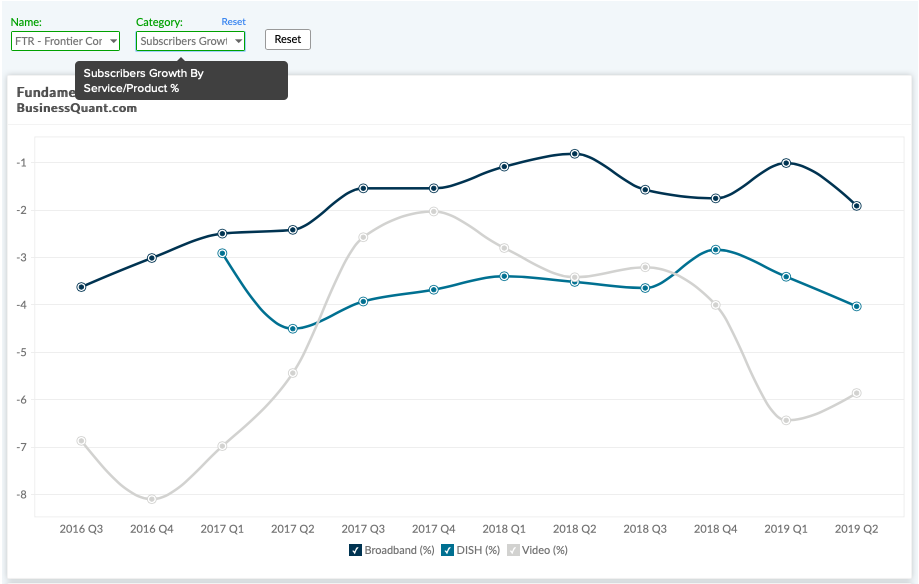Select the DISH data point at 2017 Q2

(x=293, y=329)
